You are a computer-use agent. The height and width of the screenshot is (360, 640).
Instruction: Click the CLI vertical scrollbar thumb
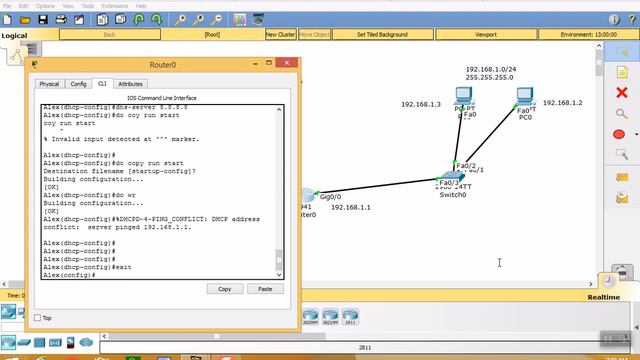279,260
